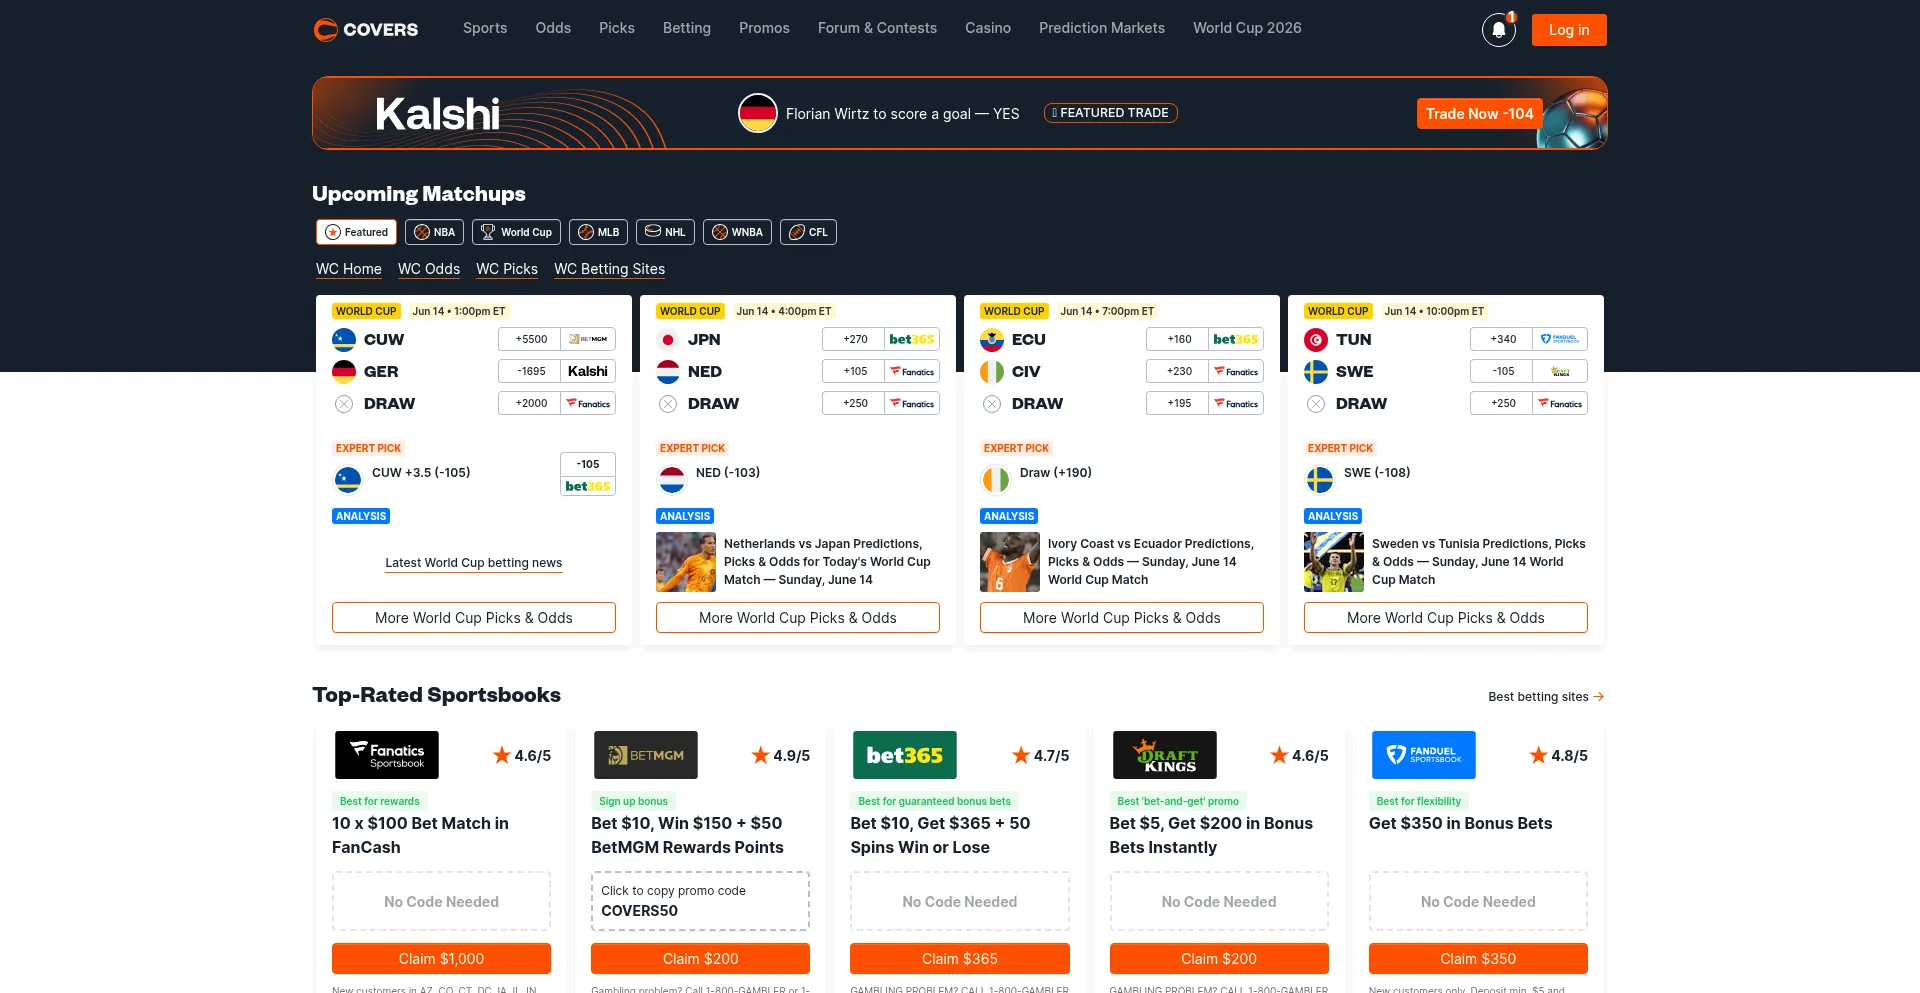The image size is (1920, 993).
Task: Click the Claim $350 button
Action: [x=1478, y=958]
